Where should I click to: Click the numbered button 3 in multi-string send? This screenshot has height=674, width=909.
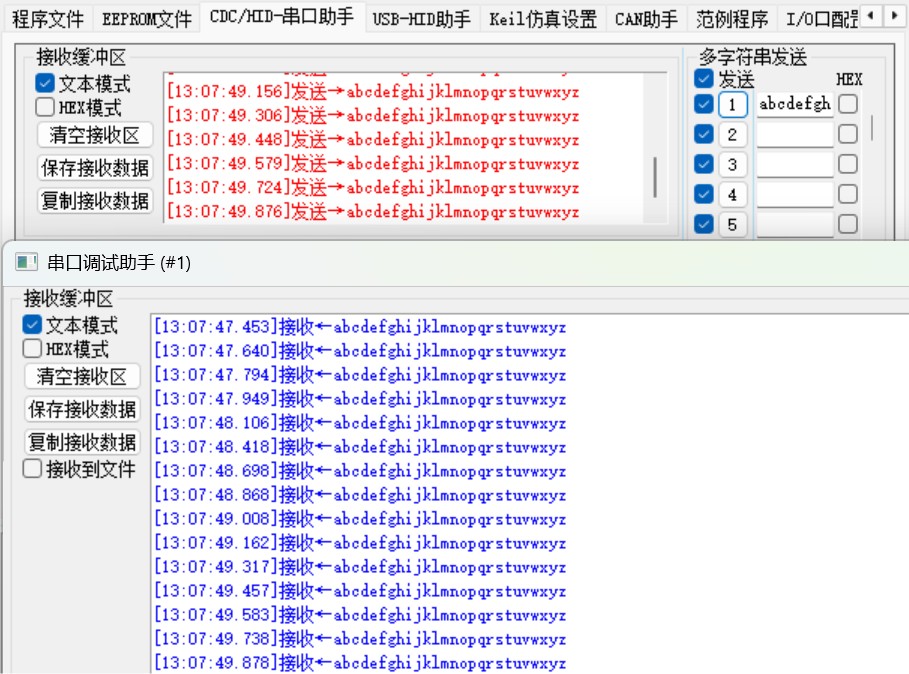point(732,165)
